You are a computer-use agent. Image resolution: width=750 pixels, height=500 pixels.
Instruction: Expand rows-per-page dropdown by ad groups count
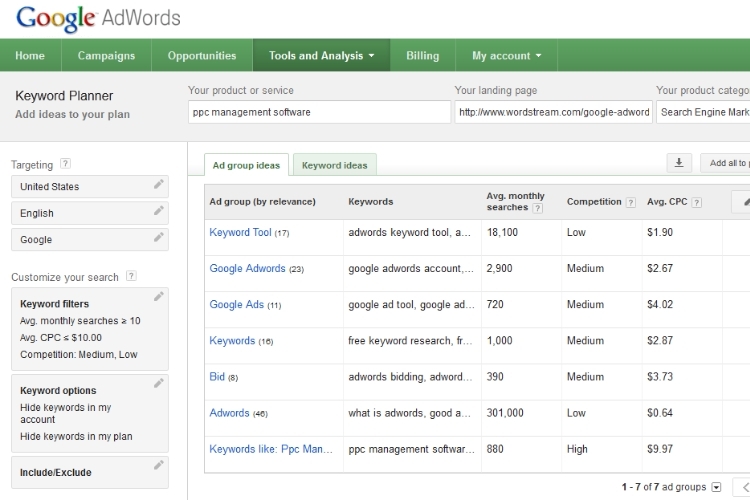(x=716, y=488)
